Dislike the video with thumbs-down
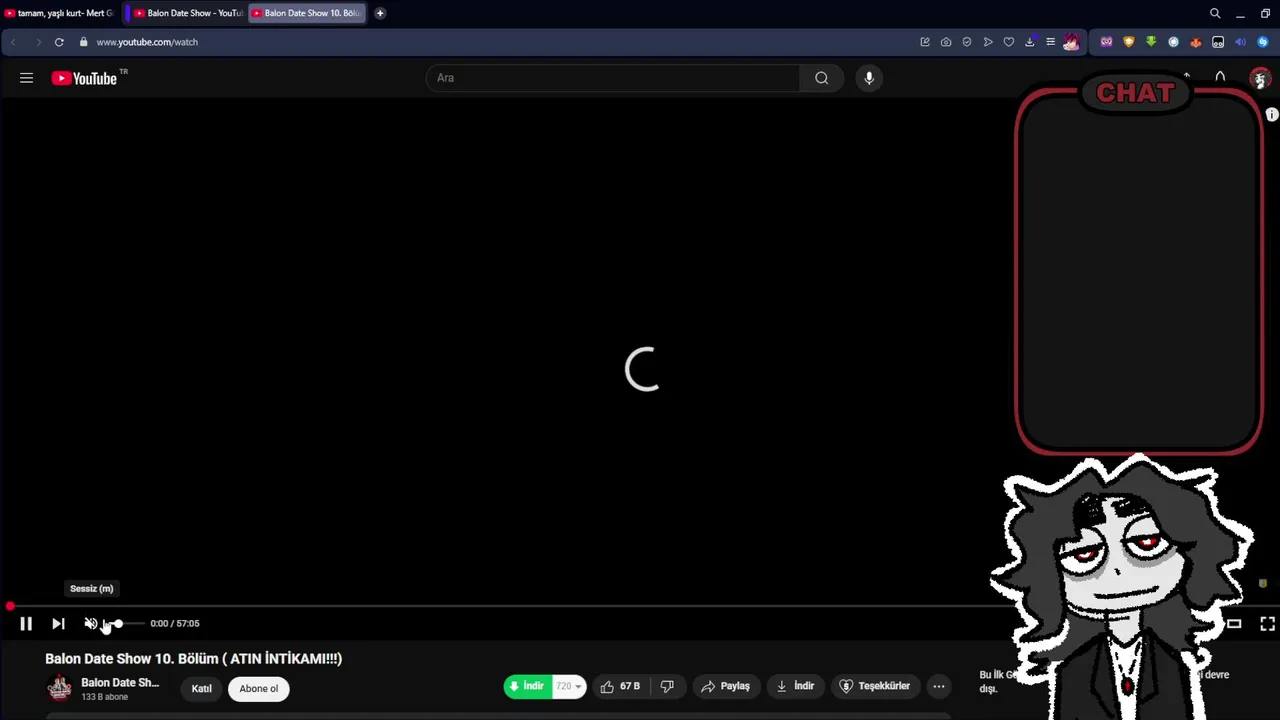The height and width of the screenshot is (720, 1280). [x=667, y=686]
